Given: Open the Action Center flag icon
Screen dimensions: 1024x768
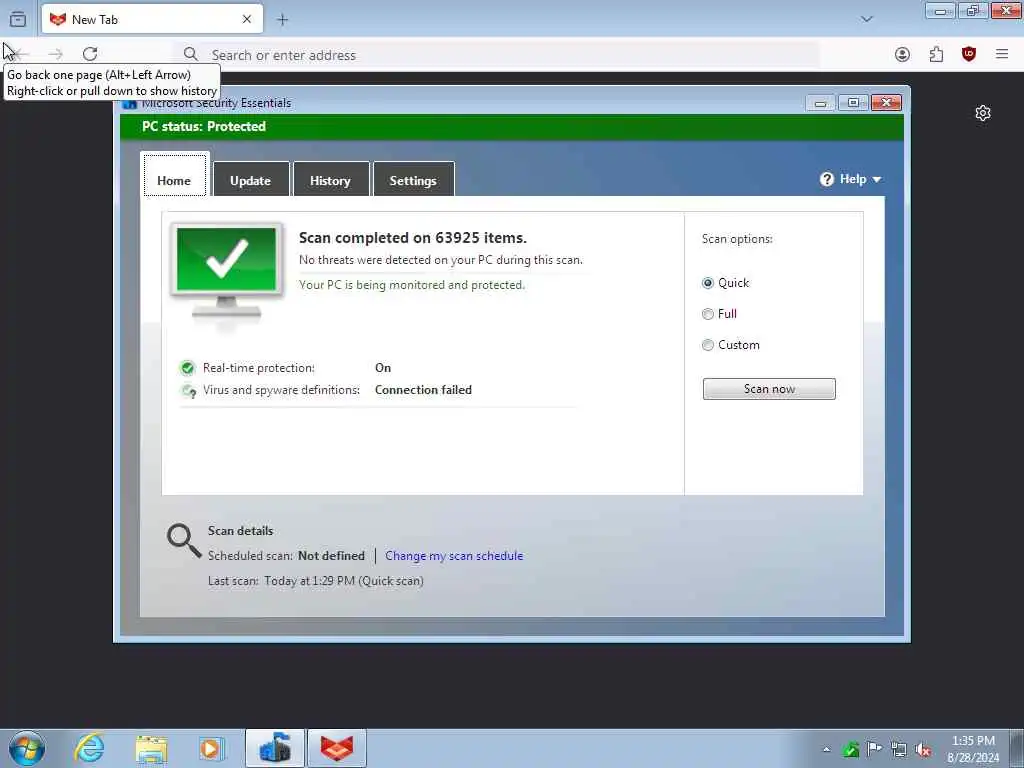Looking at the screenshot, I should click(x=874, y=749).
